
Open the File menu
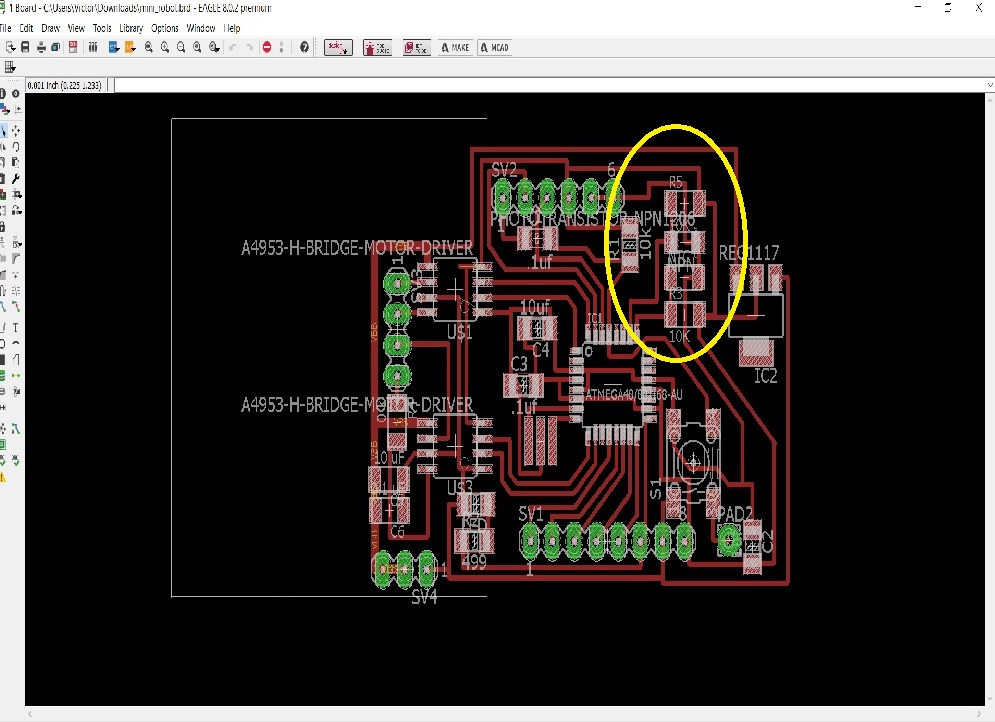tap(5, 28)
